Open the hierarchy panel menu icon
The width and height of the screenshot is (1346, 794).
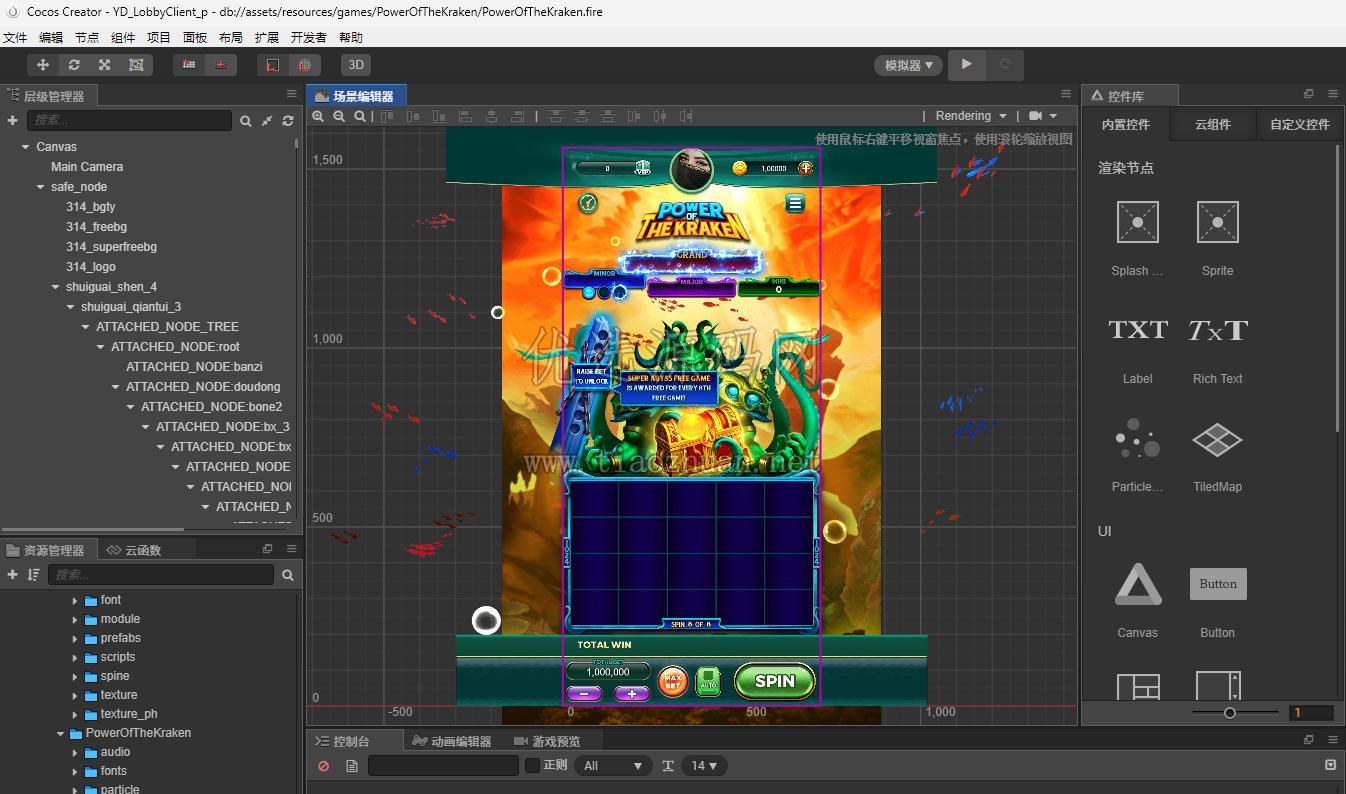click(291, 94)
